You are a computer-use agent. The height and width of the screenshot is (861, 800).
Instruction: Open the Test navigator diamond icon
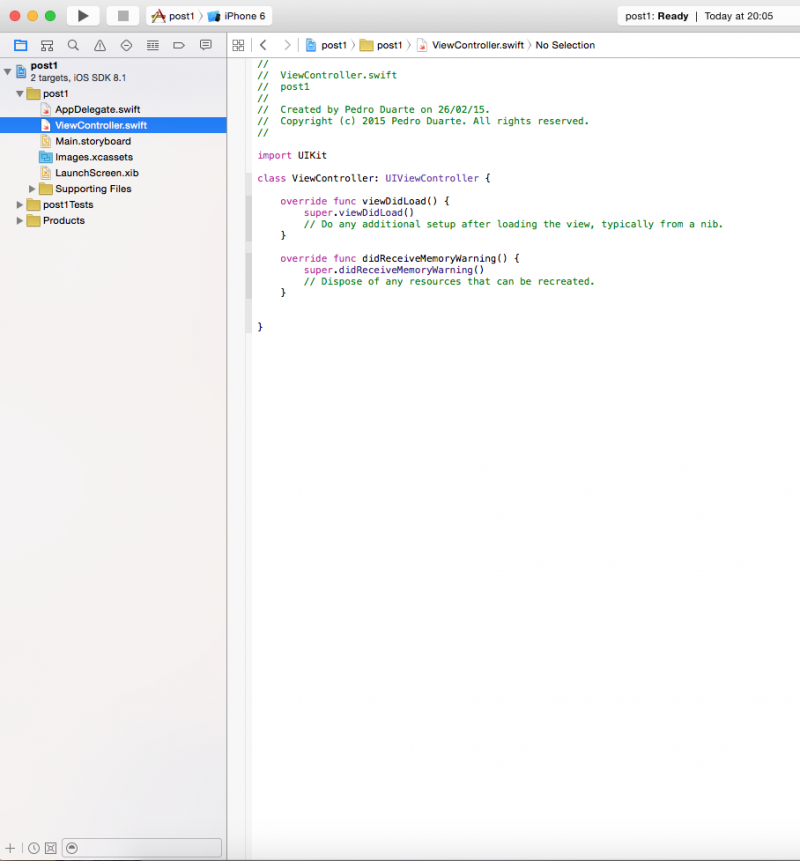click(126, 45)
